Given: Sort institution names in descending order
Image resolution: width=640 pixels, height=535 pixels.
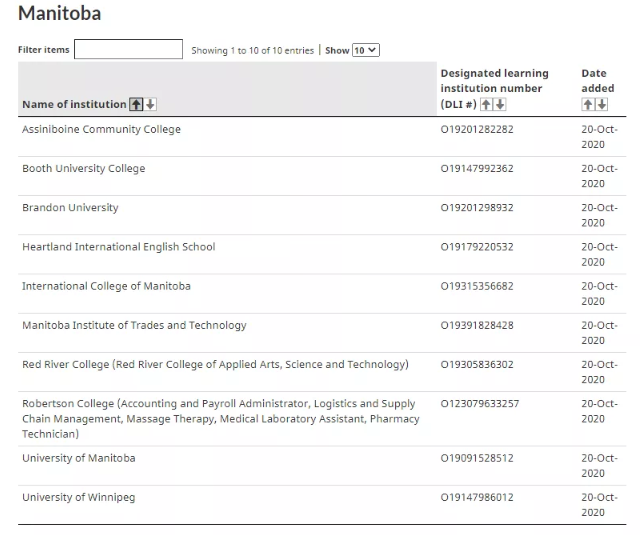Looking at the screenshot, I should [151, 104].
